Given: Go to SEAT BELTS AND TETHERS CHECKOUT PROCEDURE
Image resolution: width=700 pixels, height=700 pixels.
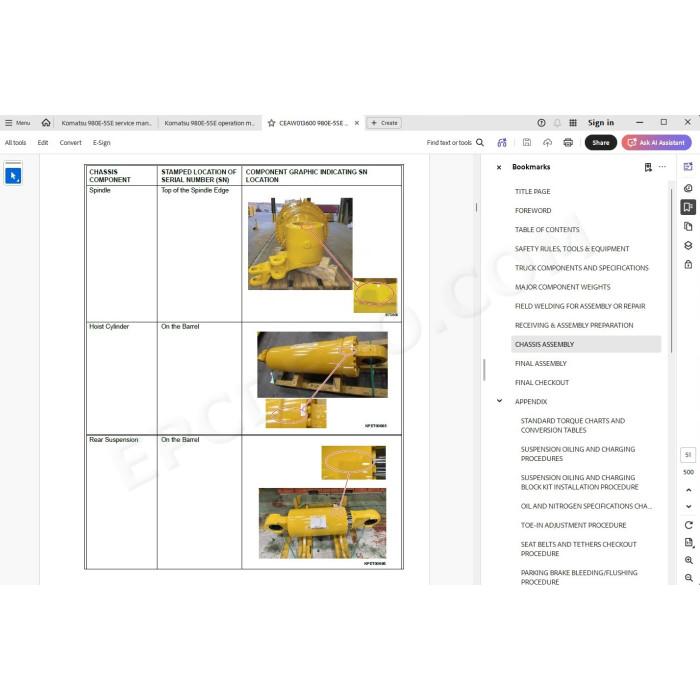Looking at the screenshot, I should click(578, 549).
